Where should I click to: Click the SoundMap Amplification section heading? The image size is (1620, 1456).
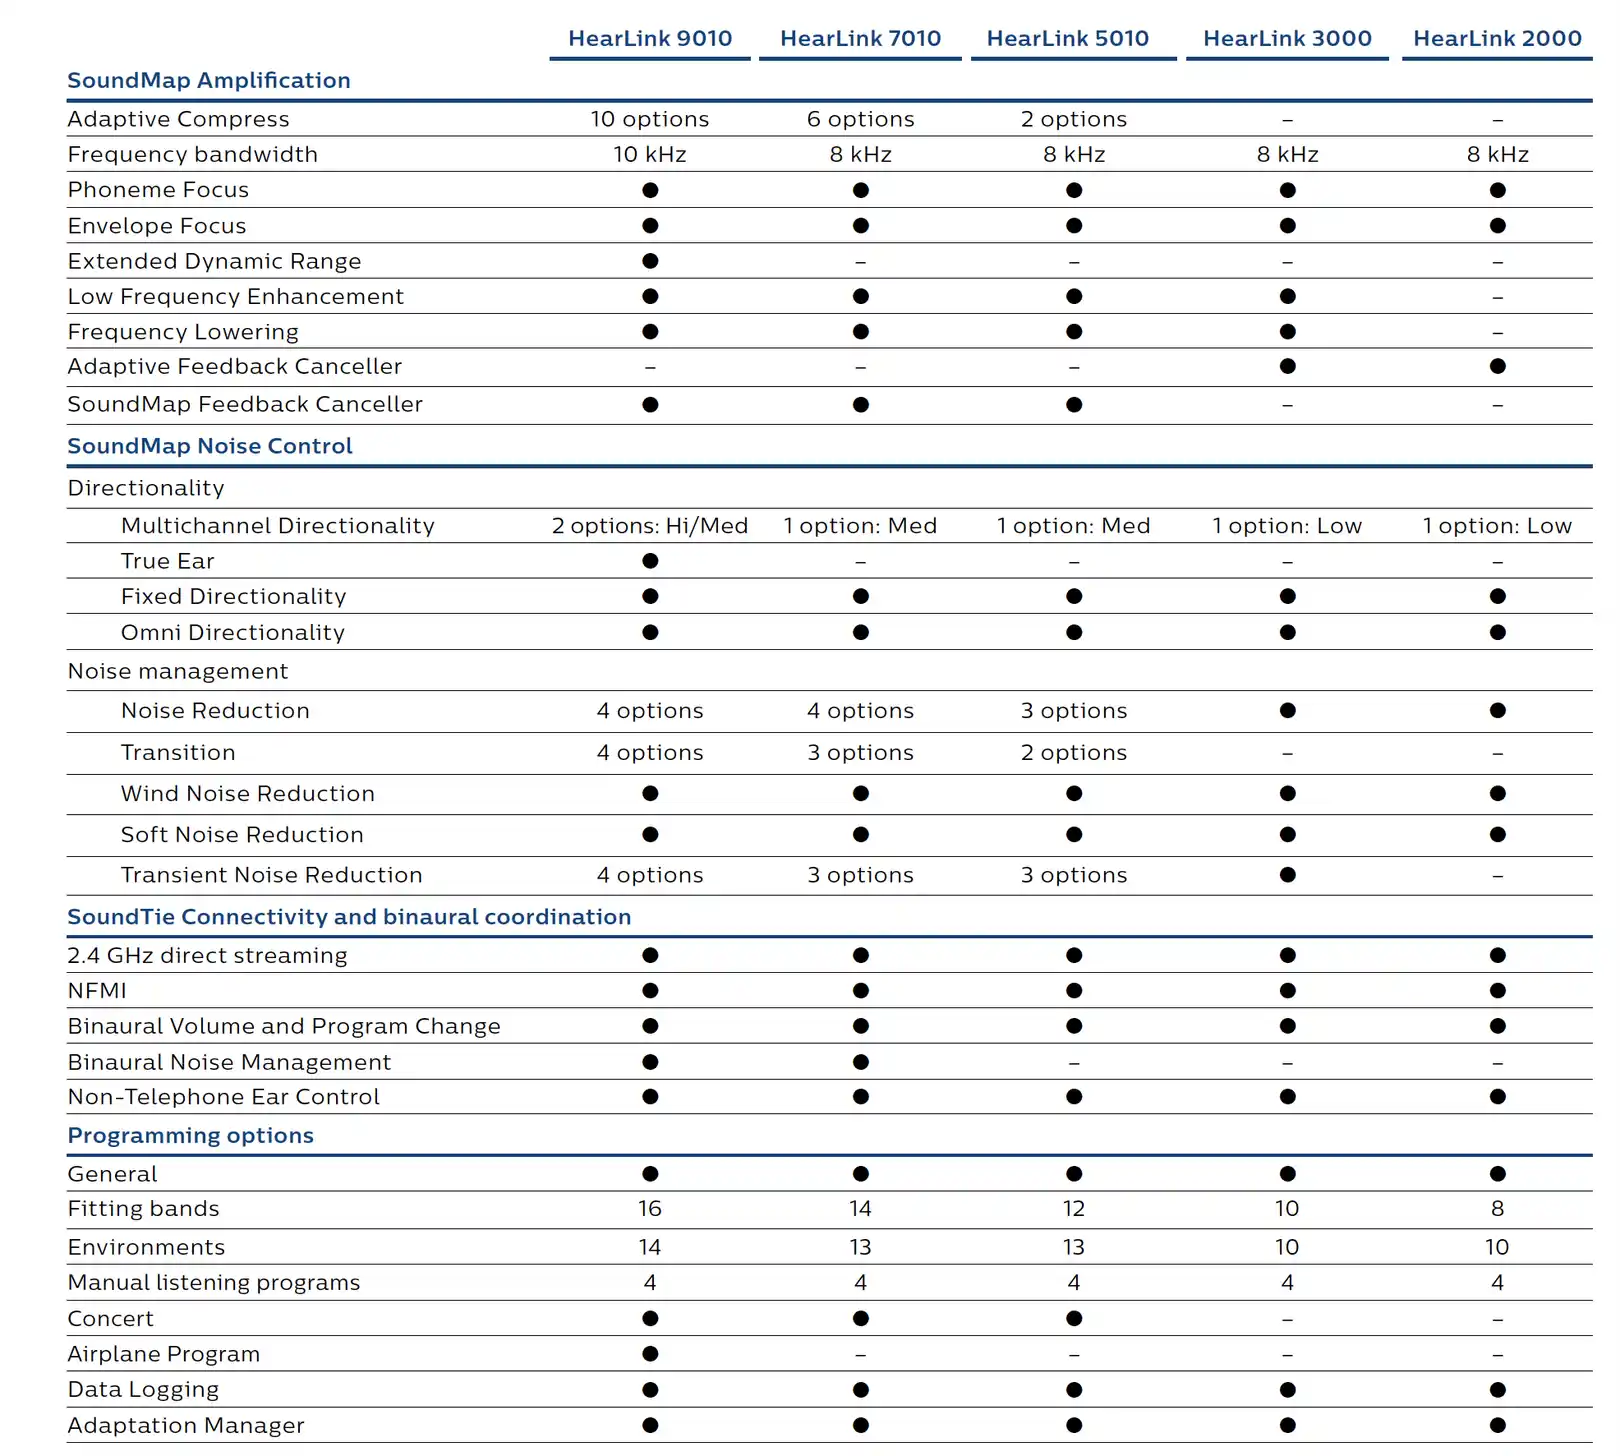(209, 81)
